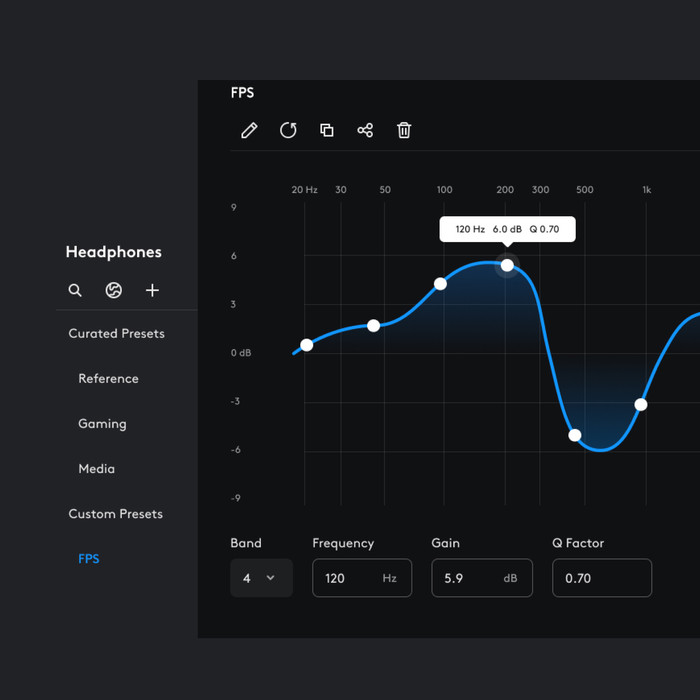Add a new preset with plus icon
This screenshot has height=700, width=700.
tap(152, 290)
